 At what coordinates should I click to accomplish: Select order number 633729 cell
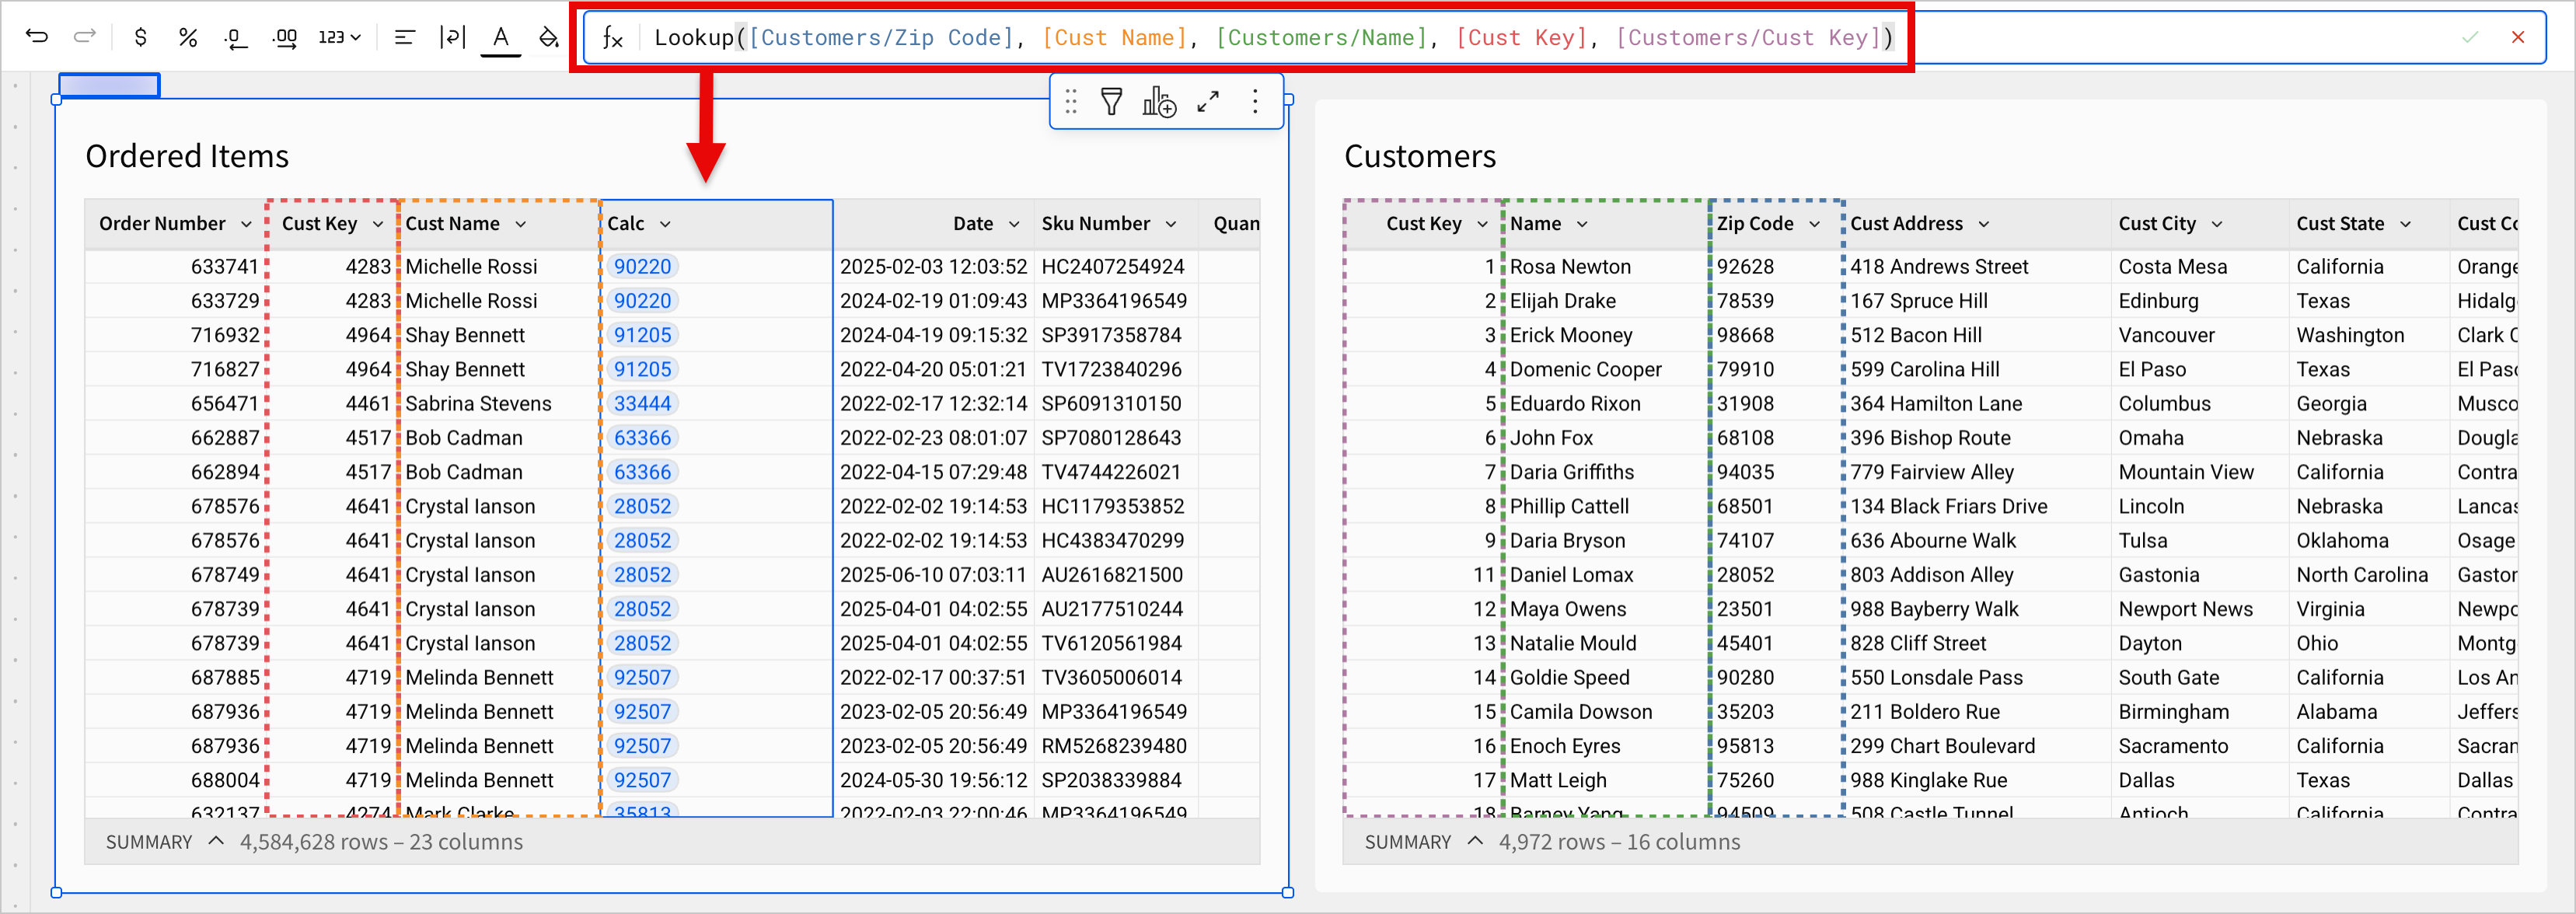coord(176,301)
